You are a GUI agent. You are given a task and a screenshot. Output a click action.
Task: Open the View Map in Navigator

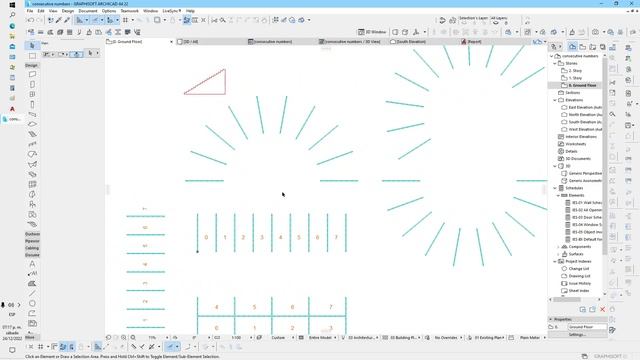pyautogui.click(x=582, y=47)
